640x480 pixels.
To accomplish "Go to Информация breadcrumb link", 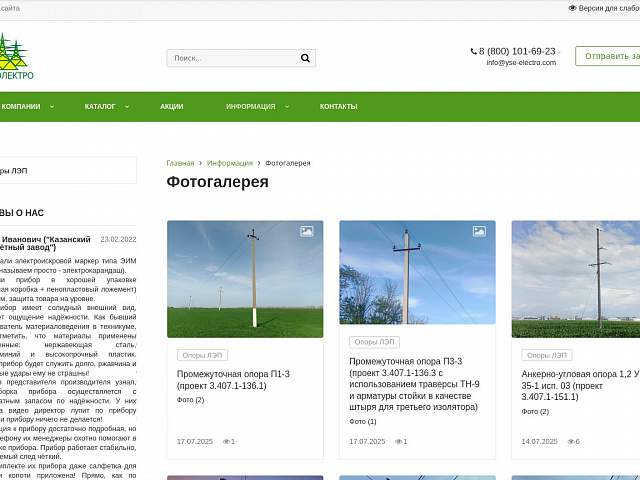I will point(230,163).
